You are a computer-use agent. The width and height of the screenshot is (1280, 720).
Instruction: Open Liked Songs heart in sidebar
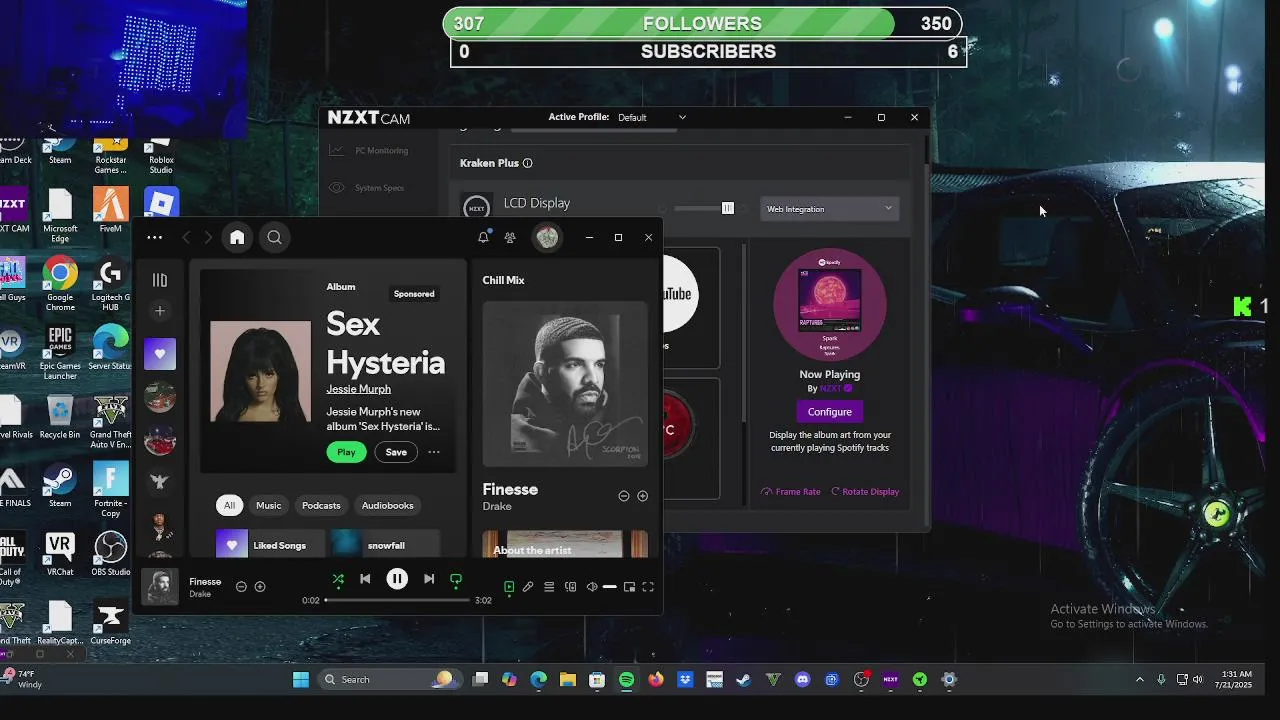[159, 353]
